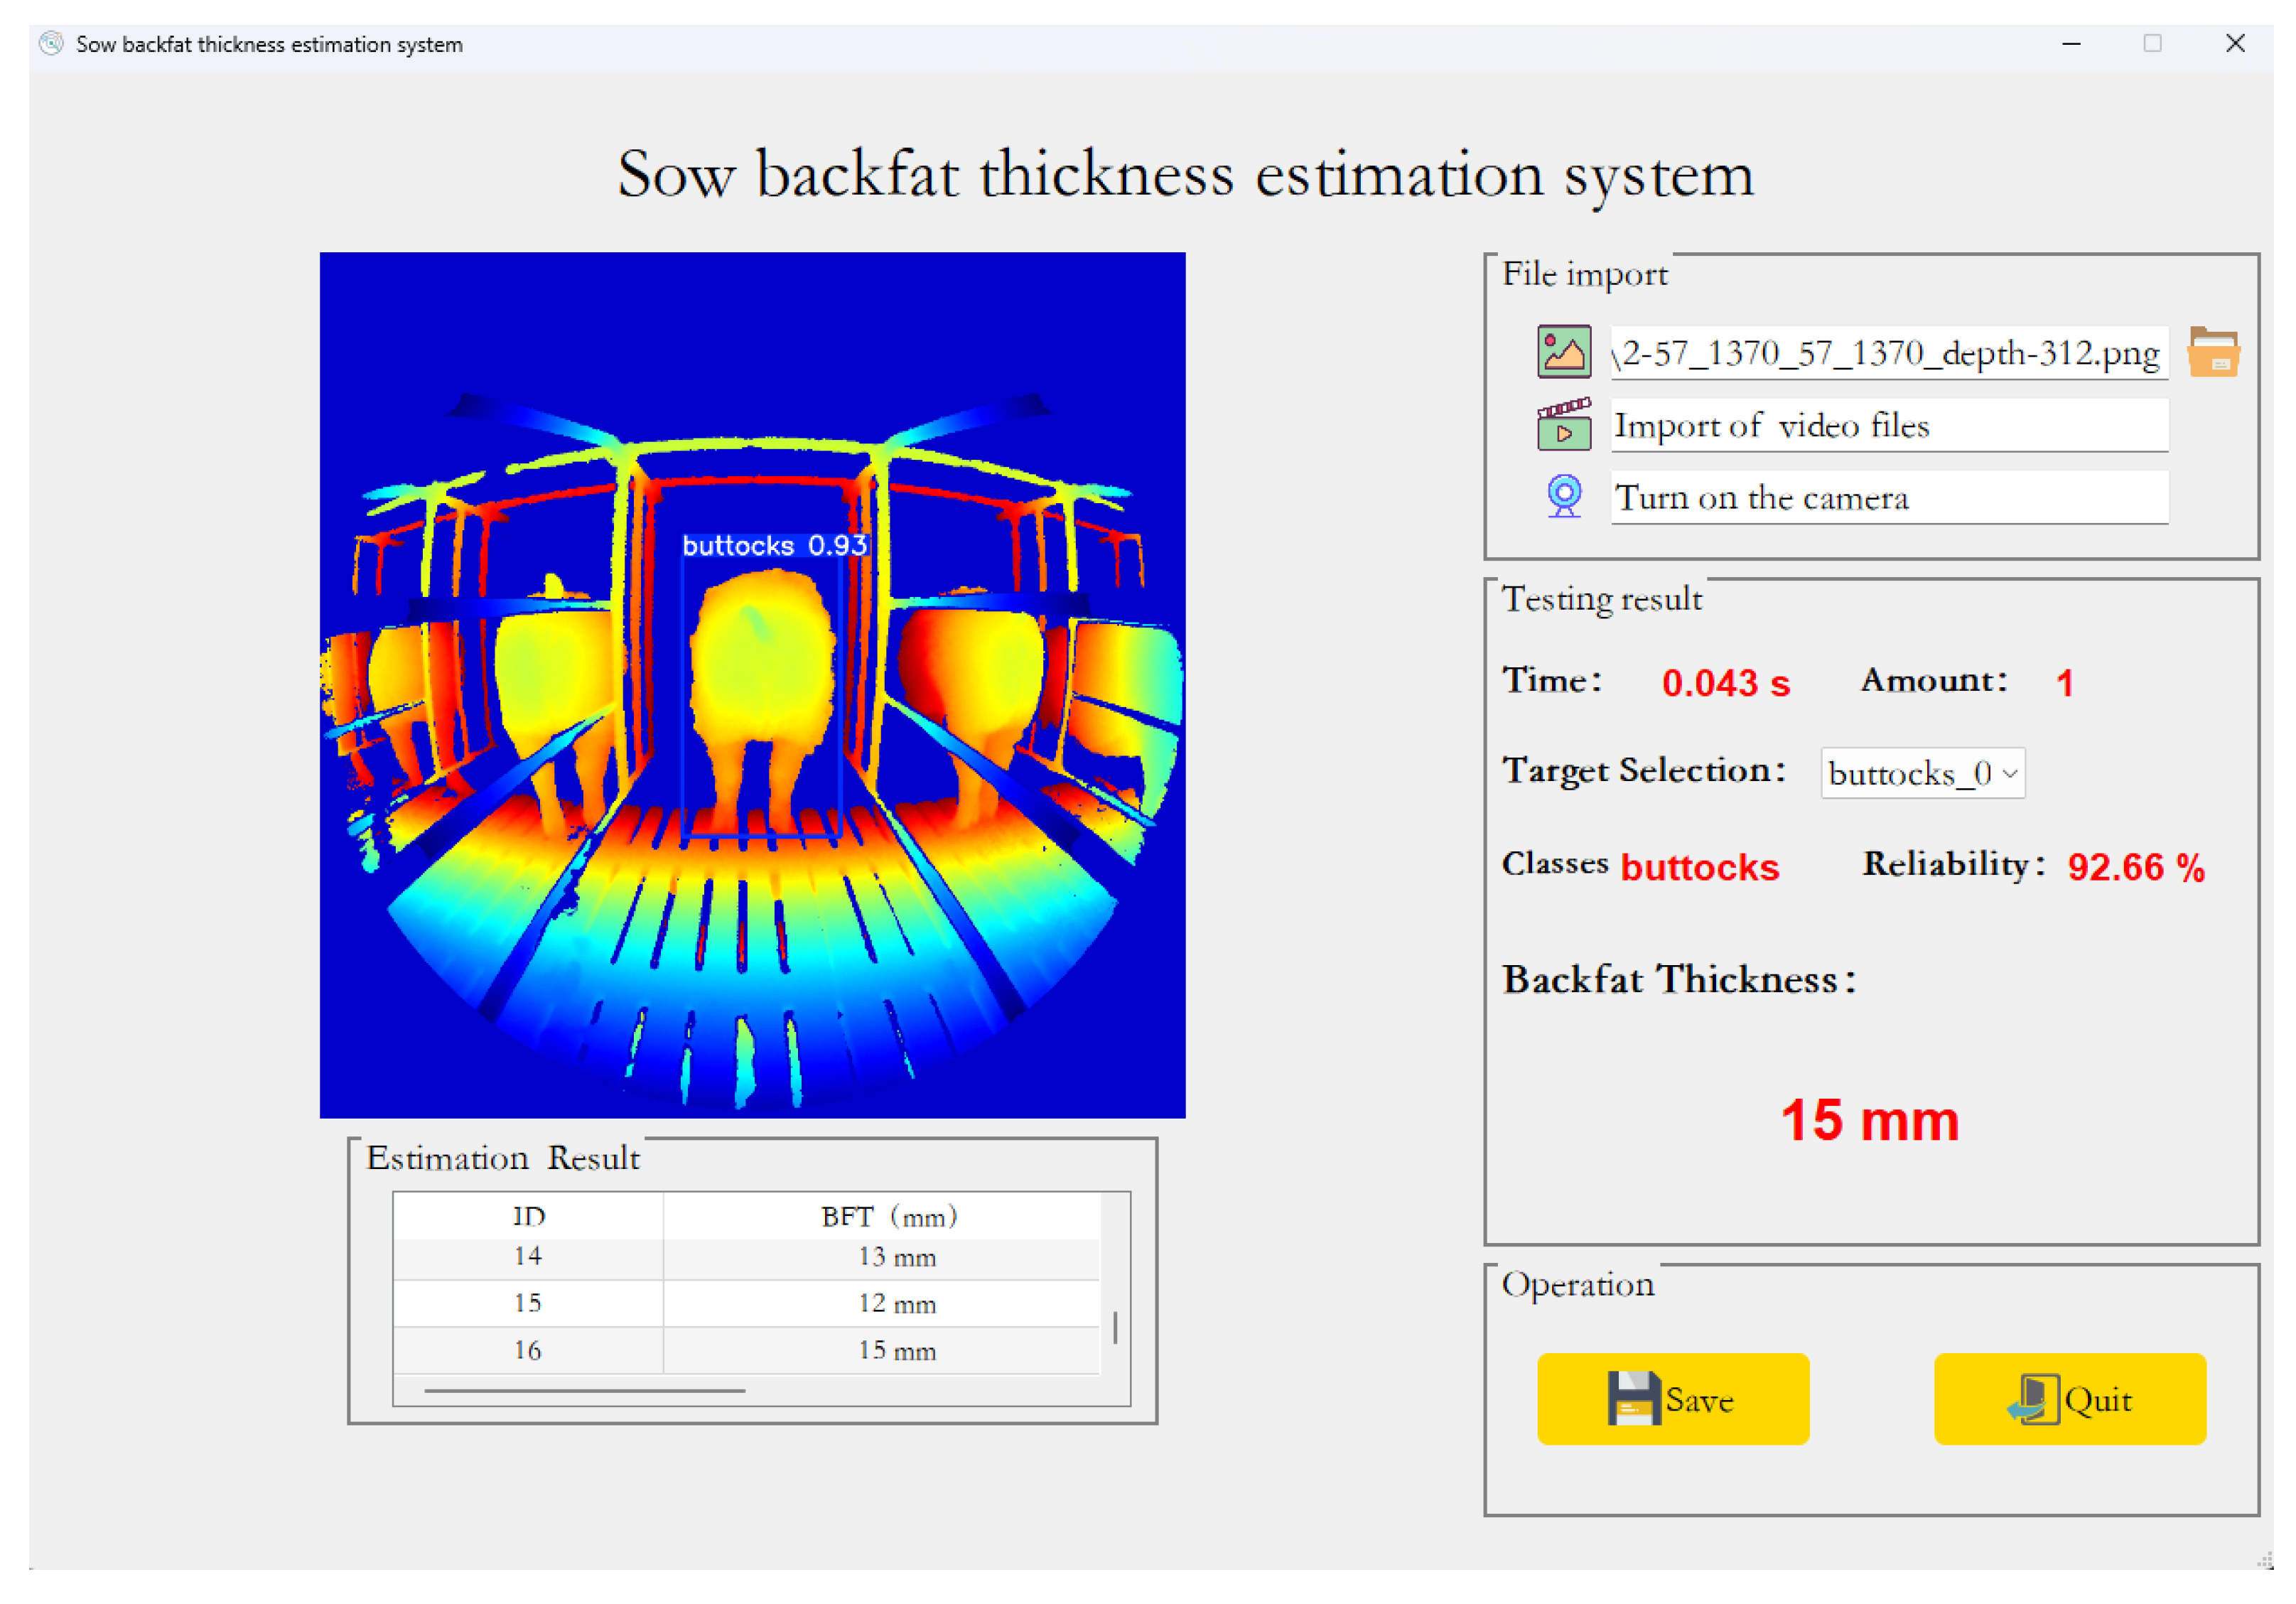Click the webcam camera icon
The image size is (2296, 1604).
click(1564, 496)
